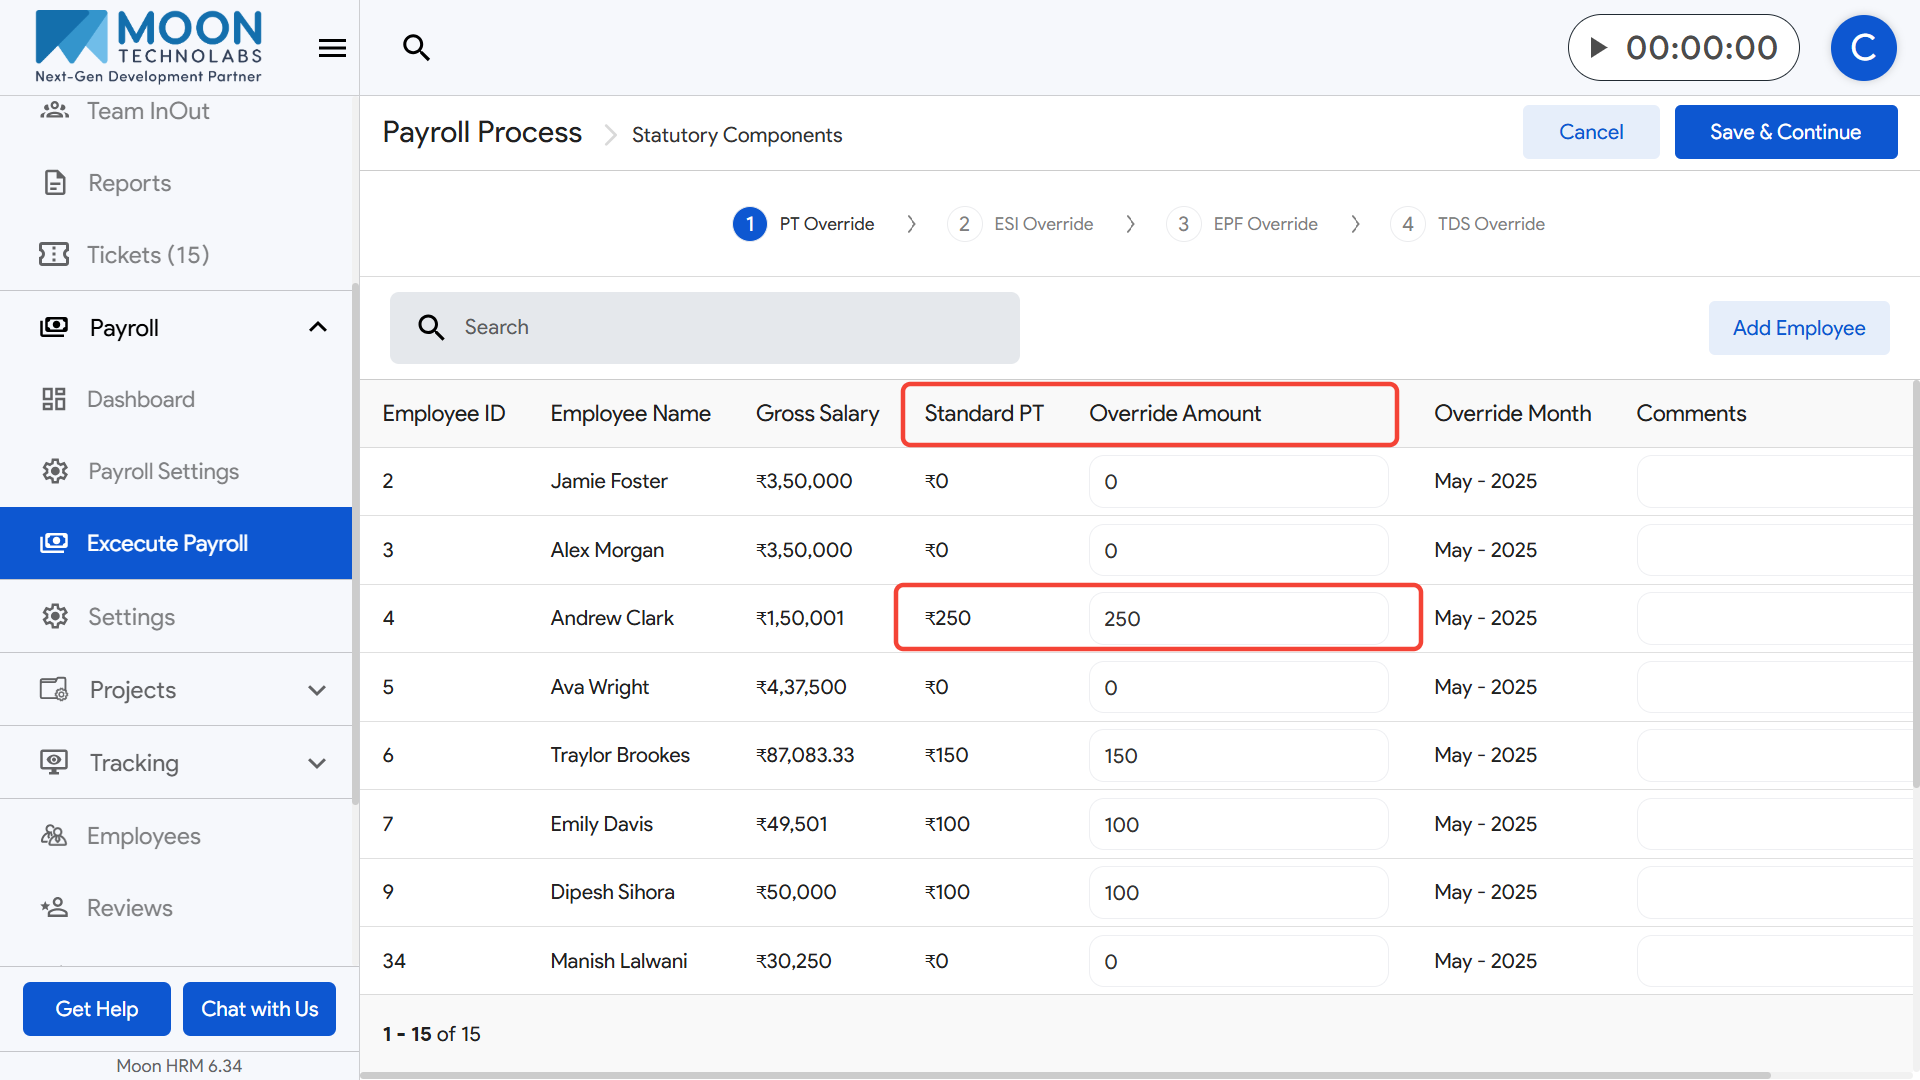Start the timer play button

coord(1599,47)
